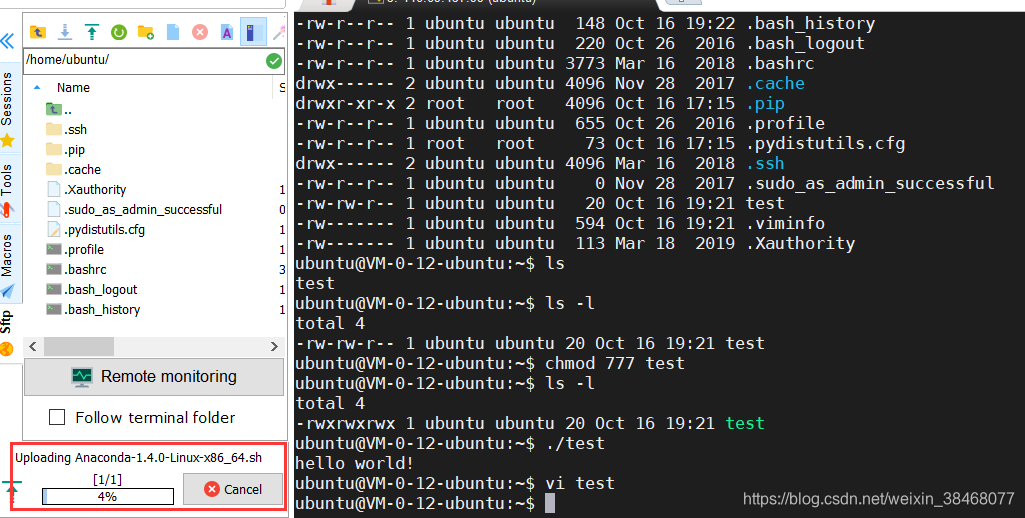Screen dimensions: 1025x518
Task: Click the upload to current folder icon
Action: [92, 31]
